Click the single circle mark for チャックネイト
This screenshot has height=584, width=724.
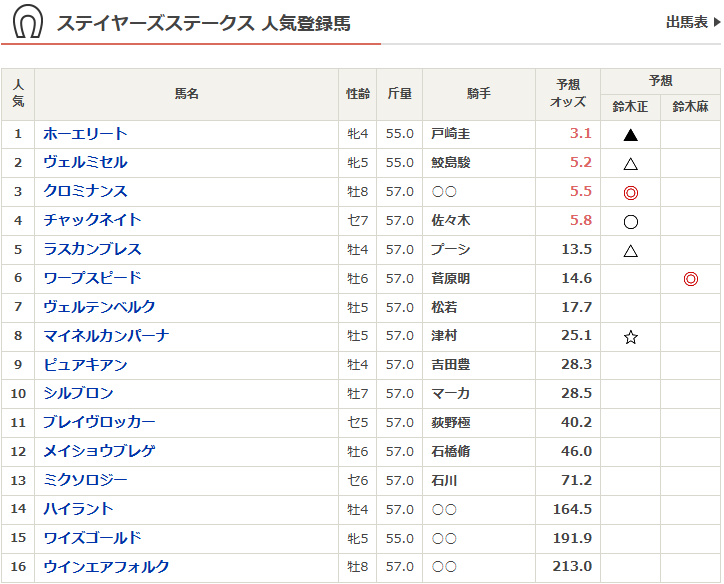tap(630, 221)
